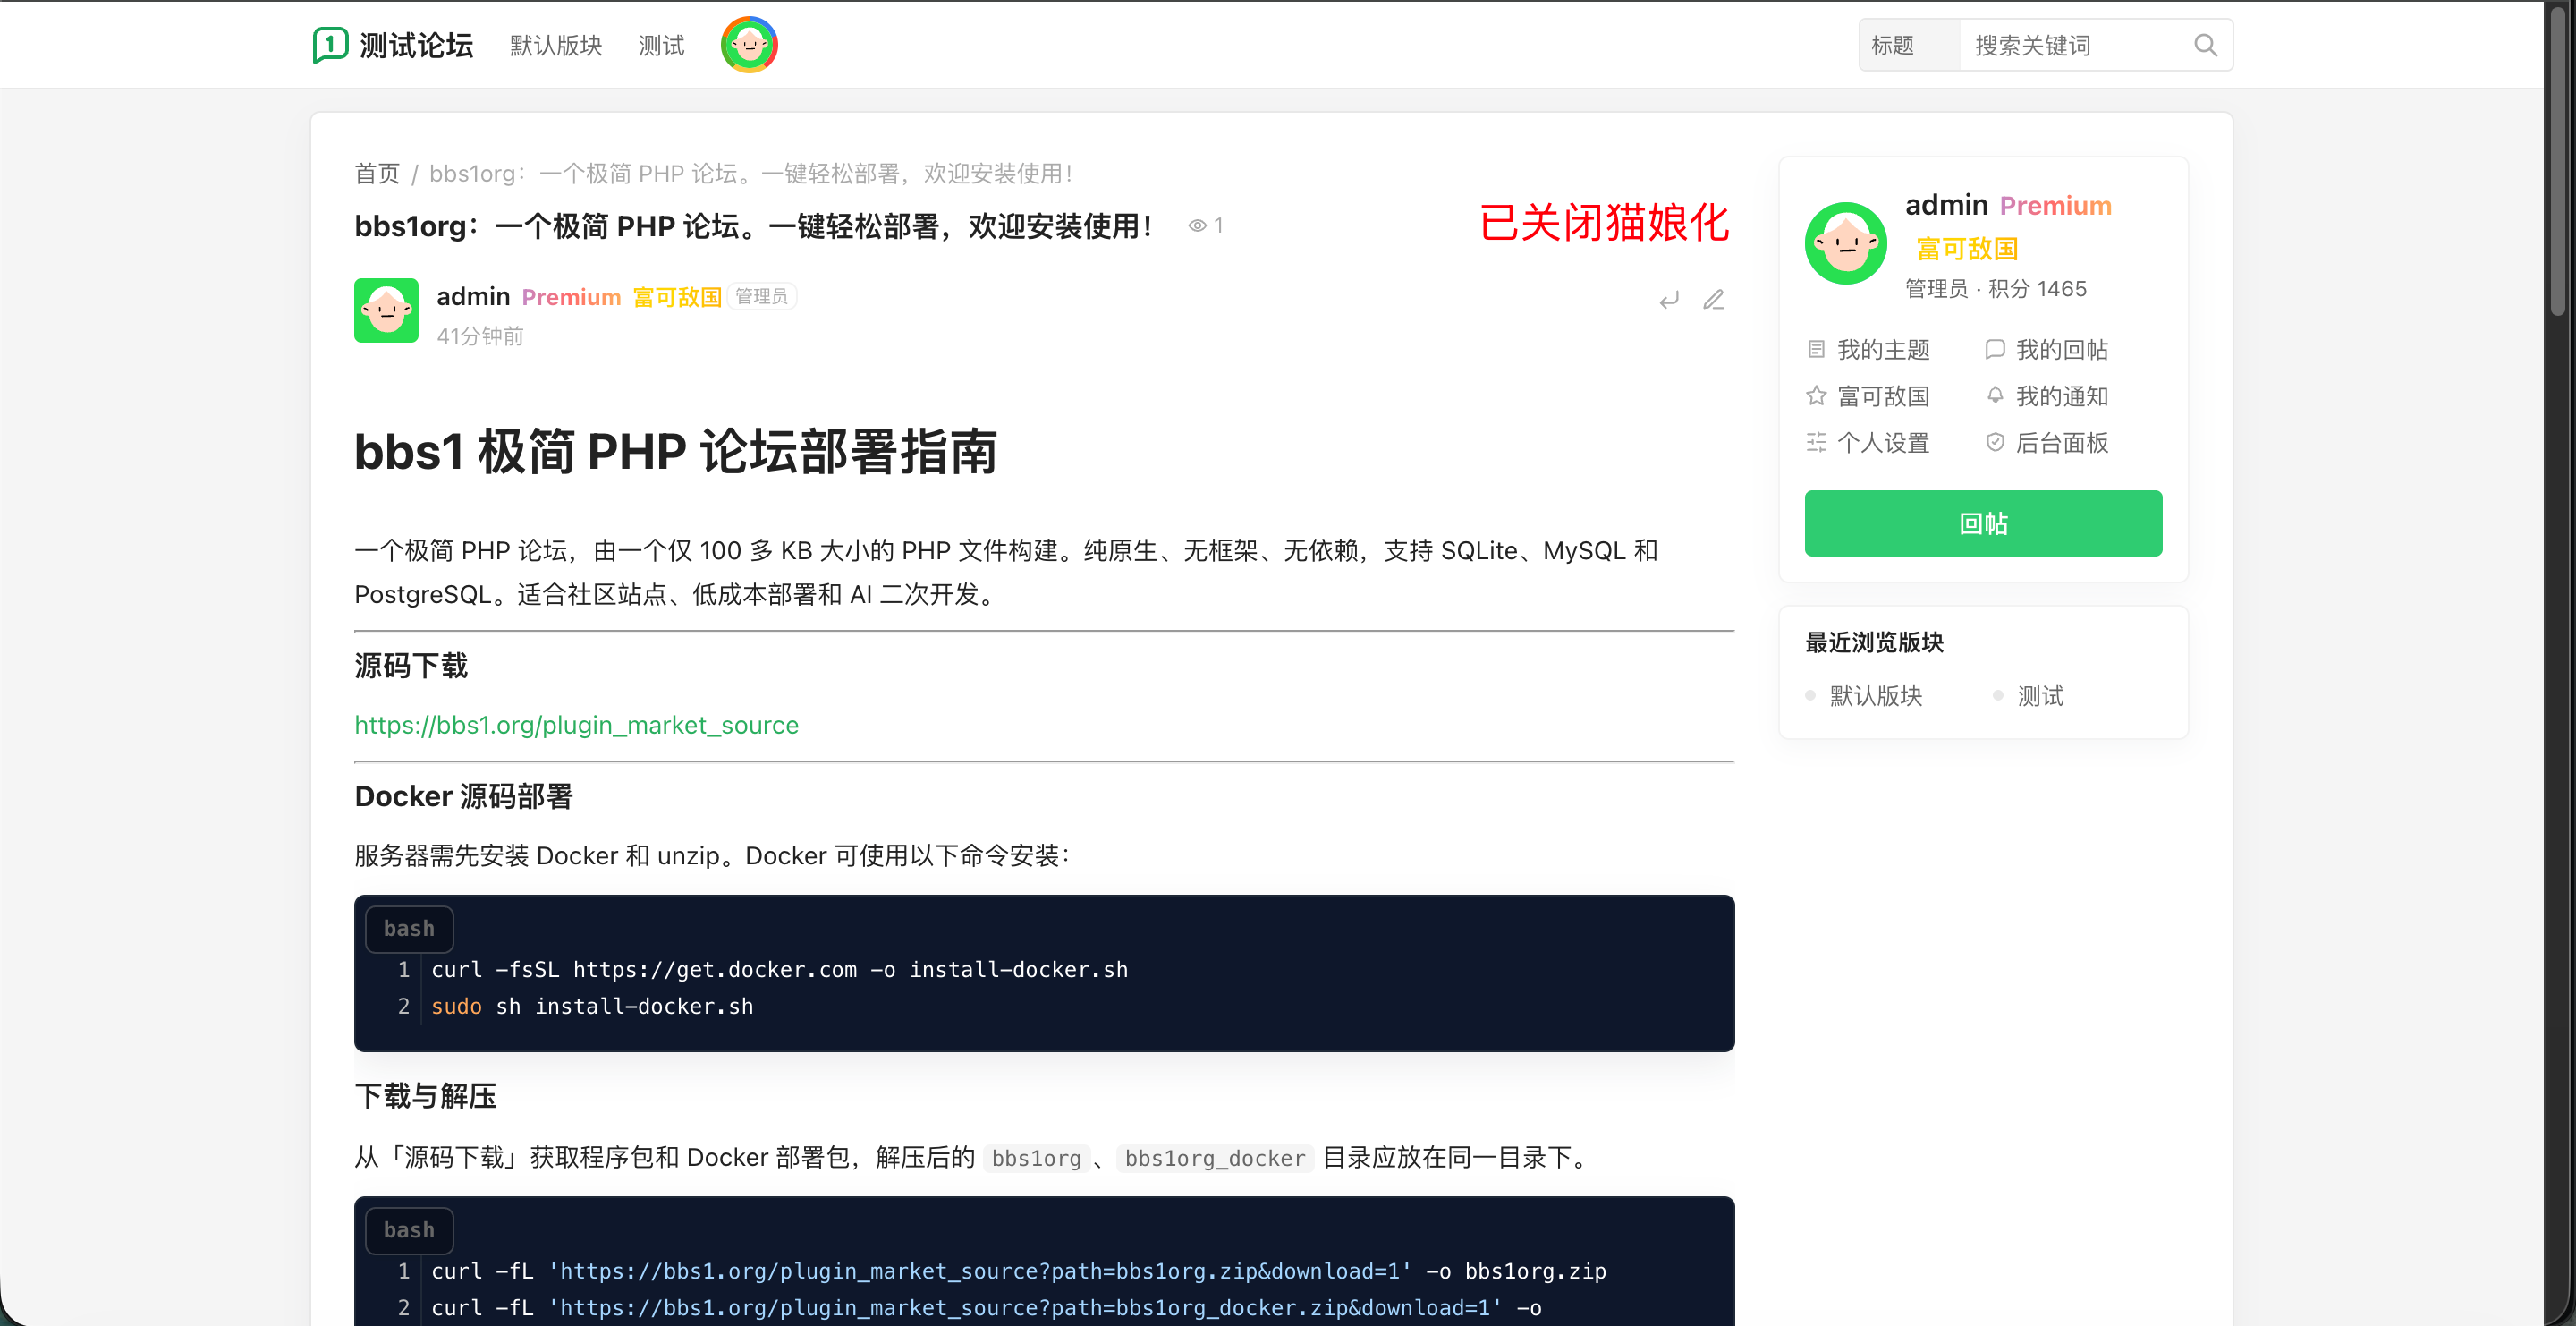Click the bash label of the first code block
2576x1326 pixels.
click(409, 929)
